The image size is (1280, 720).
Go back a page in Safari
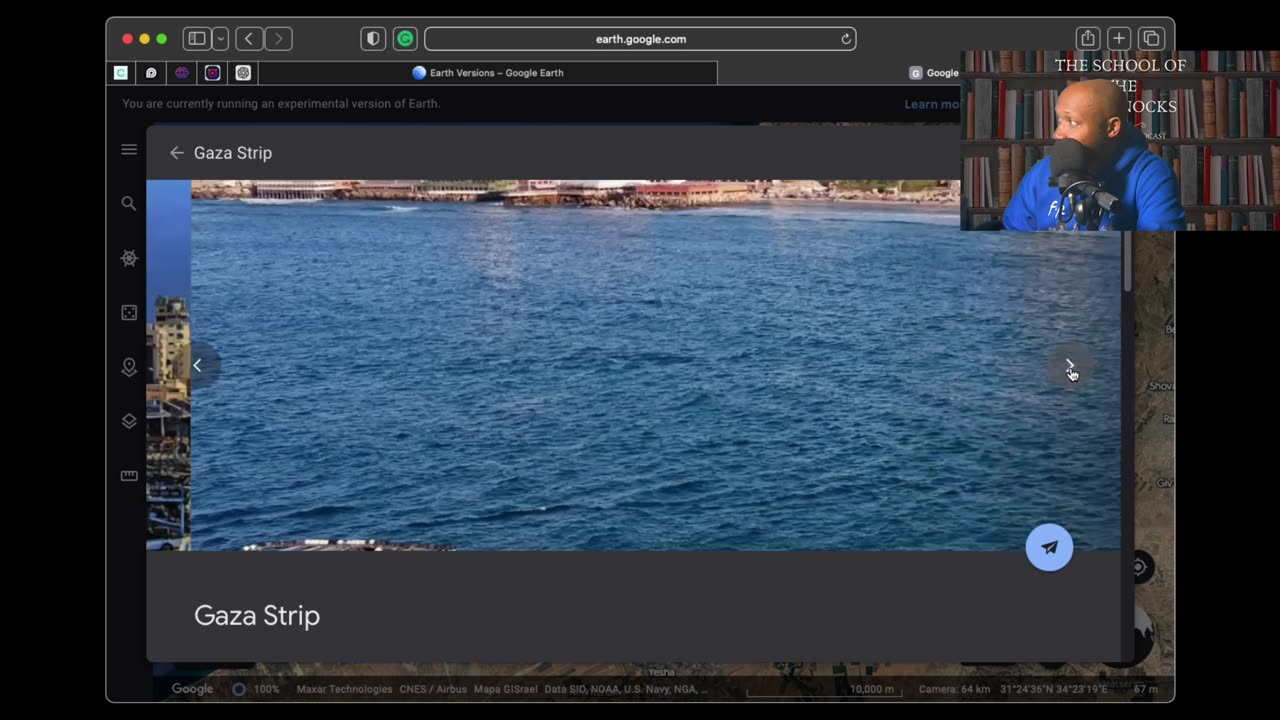click(249, 39)
